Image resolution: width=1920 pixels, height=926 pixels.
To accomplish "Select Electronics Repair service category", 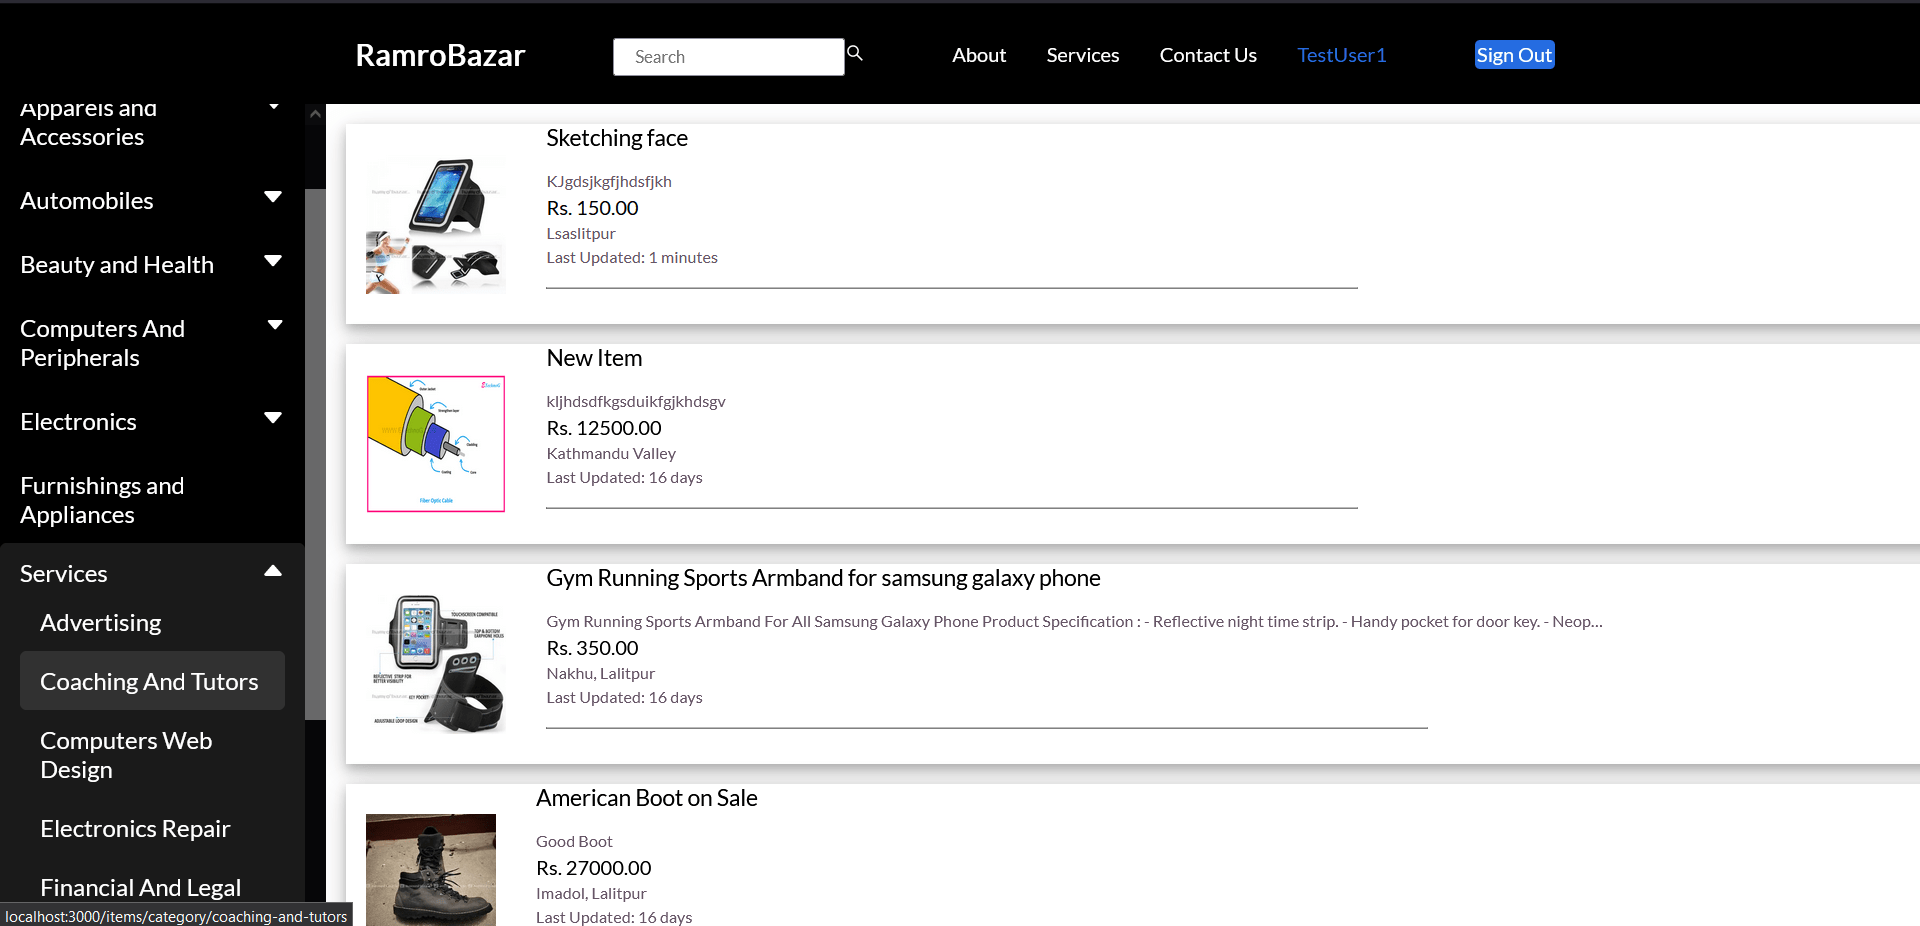I will (x=135, y=828).
